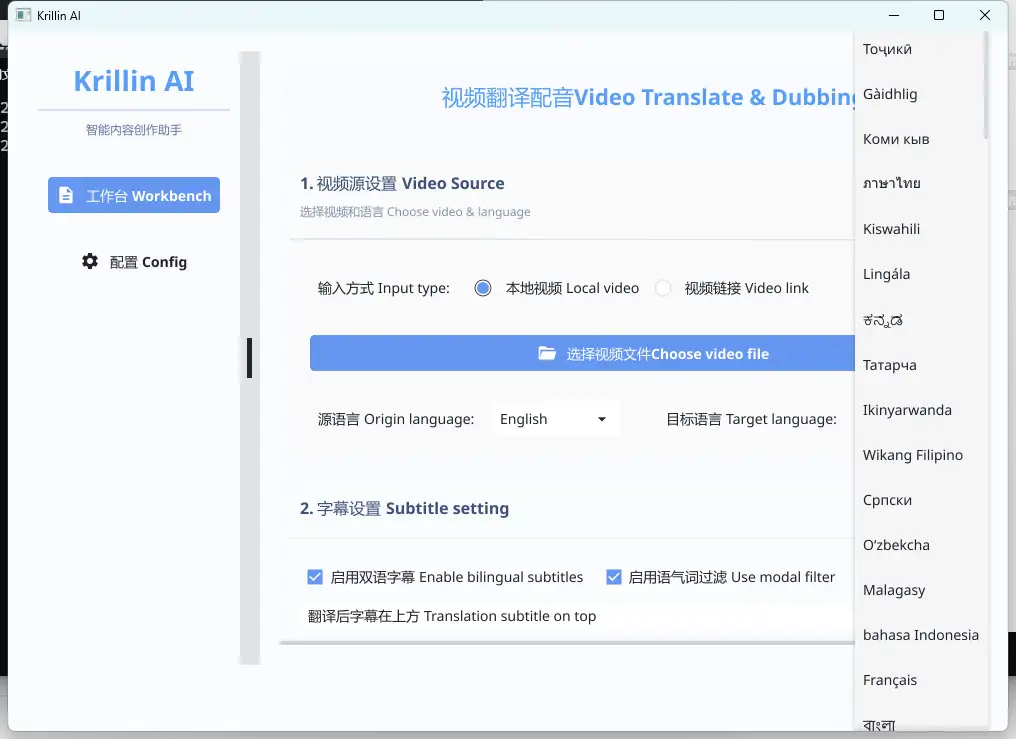The image size is (1016, 739).
Task: Choose Français from the language list
Action: coord(890,680)
